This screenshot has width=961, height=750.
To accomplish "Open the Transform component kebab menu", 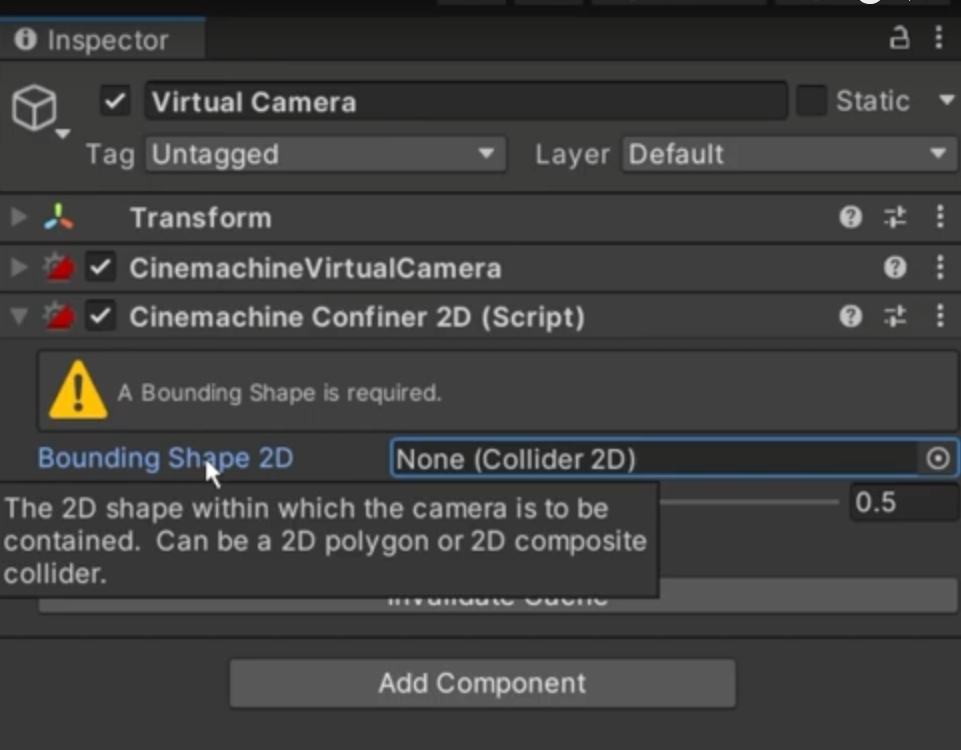I will coord(940,217).
